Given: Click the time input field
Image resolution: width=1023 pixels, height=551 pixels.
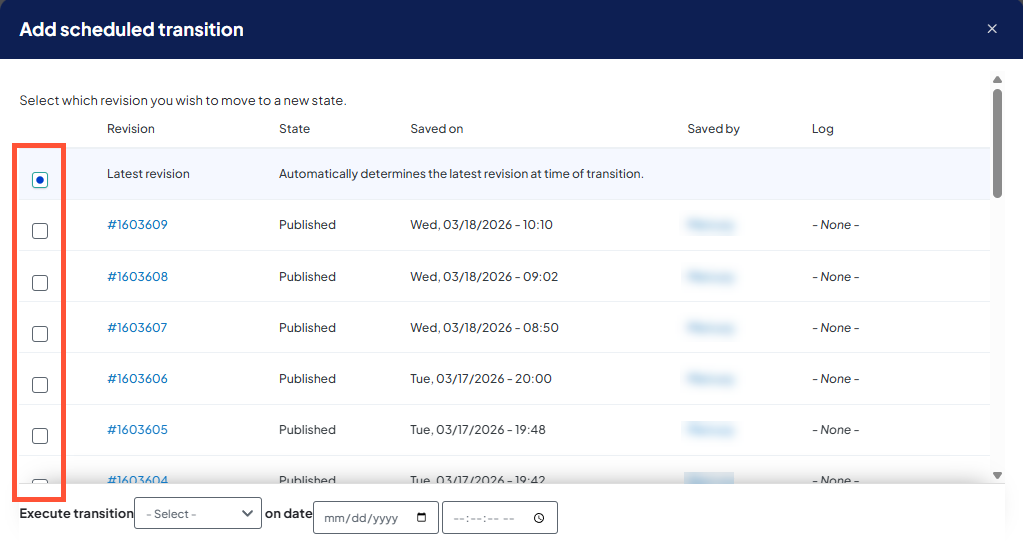Looking at the screenshot, I should pos(500,518).
